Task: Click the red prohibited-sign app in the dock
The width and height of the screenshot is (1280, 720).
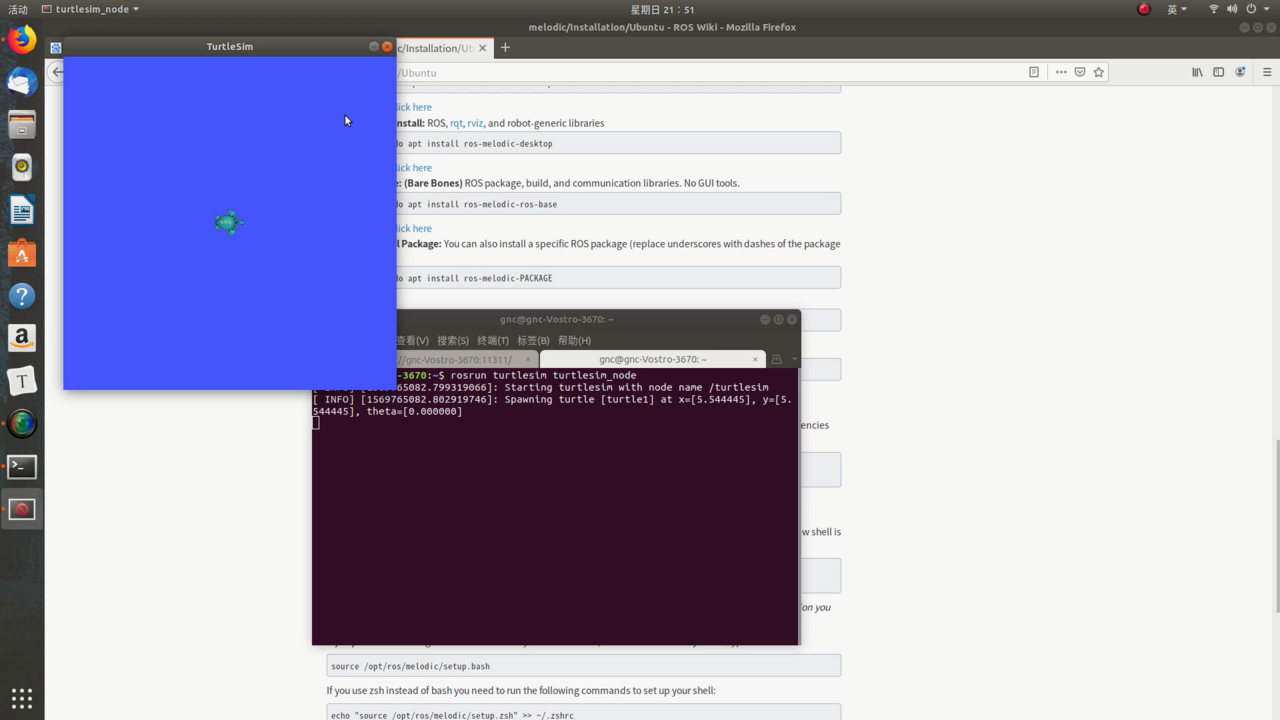Action: [22, 509]
